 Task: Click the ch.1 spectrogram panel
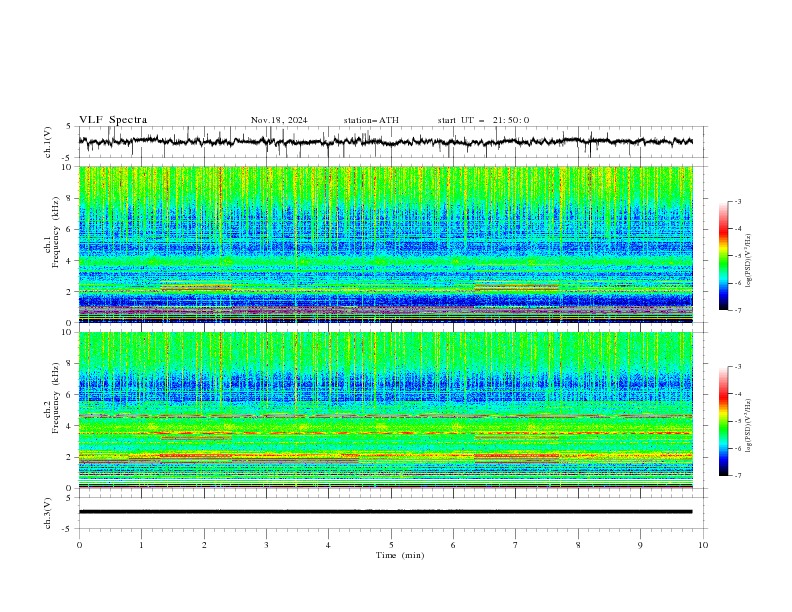pyautogui.click(x=385, y=244)
